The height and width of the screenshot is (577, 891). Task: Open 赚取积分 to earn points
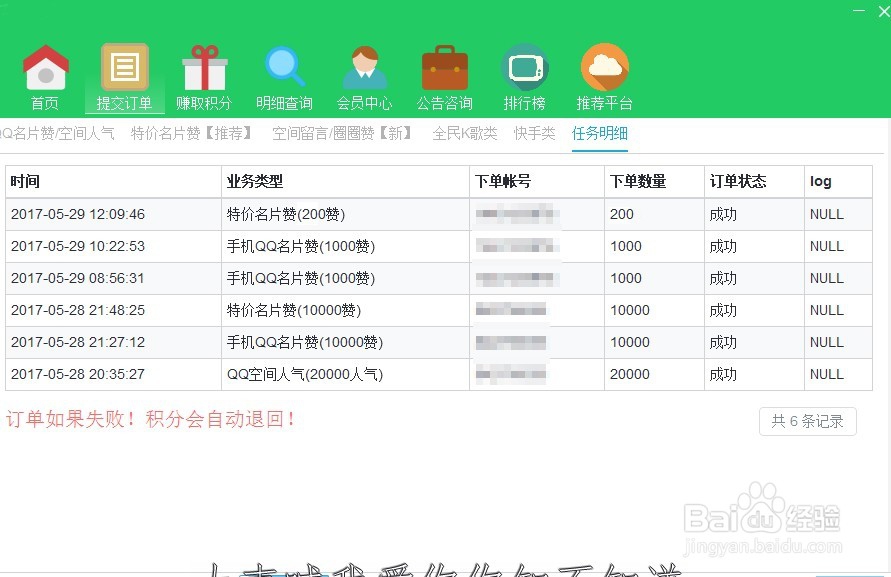point(204,75)
